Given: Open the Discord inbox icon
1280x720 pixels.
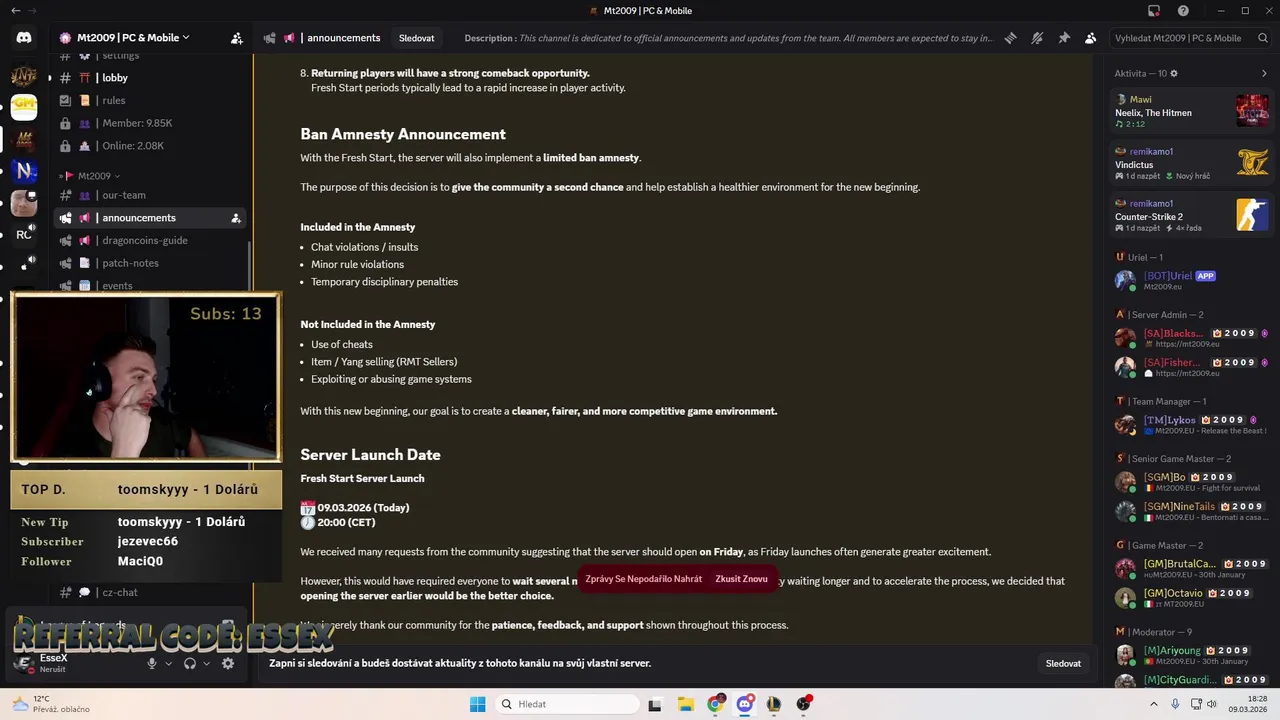Looking at the screenshot, I should 1154,11.
